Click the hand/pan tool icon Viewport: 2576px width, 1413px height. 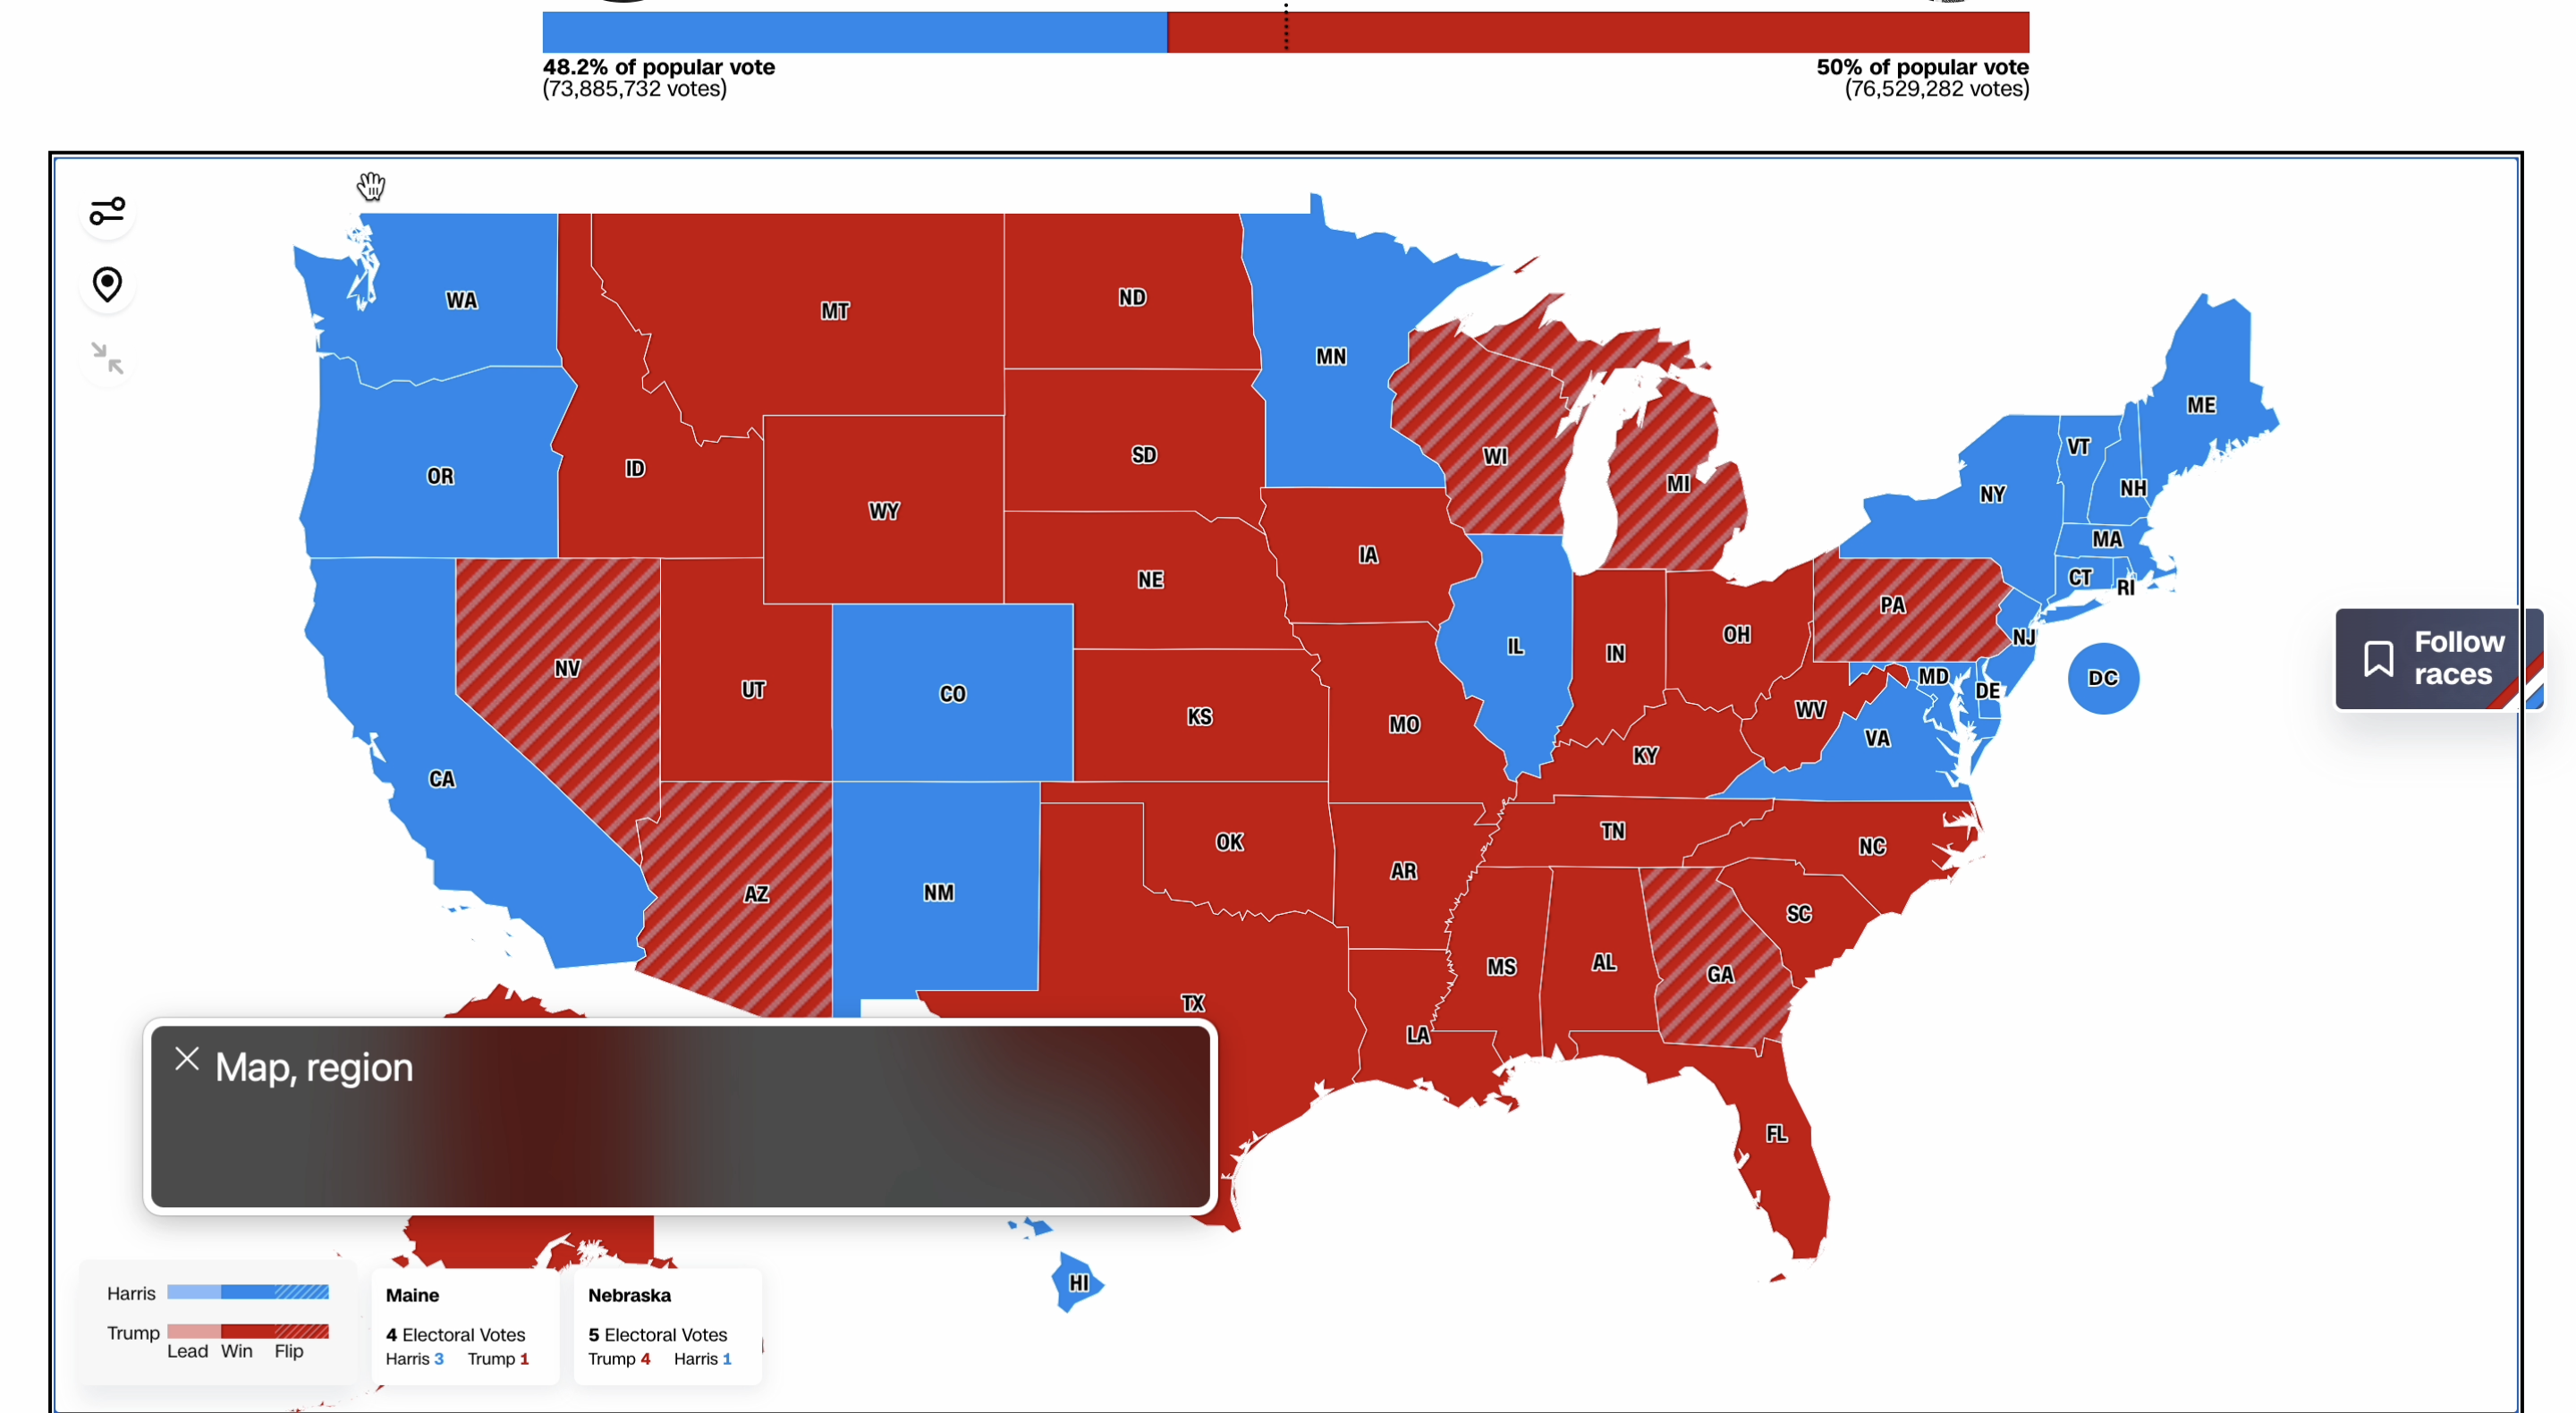click(369, 188)
